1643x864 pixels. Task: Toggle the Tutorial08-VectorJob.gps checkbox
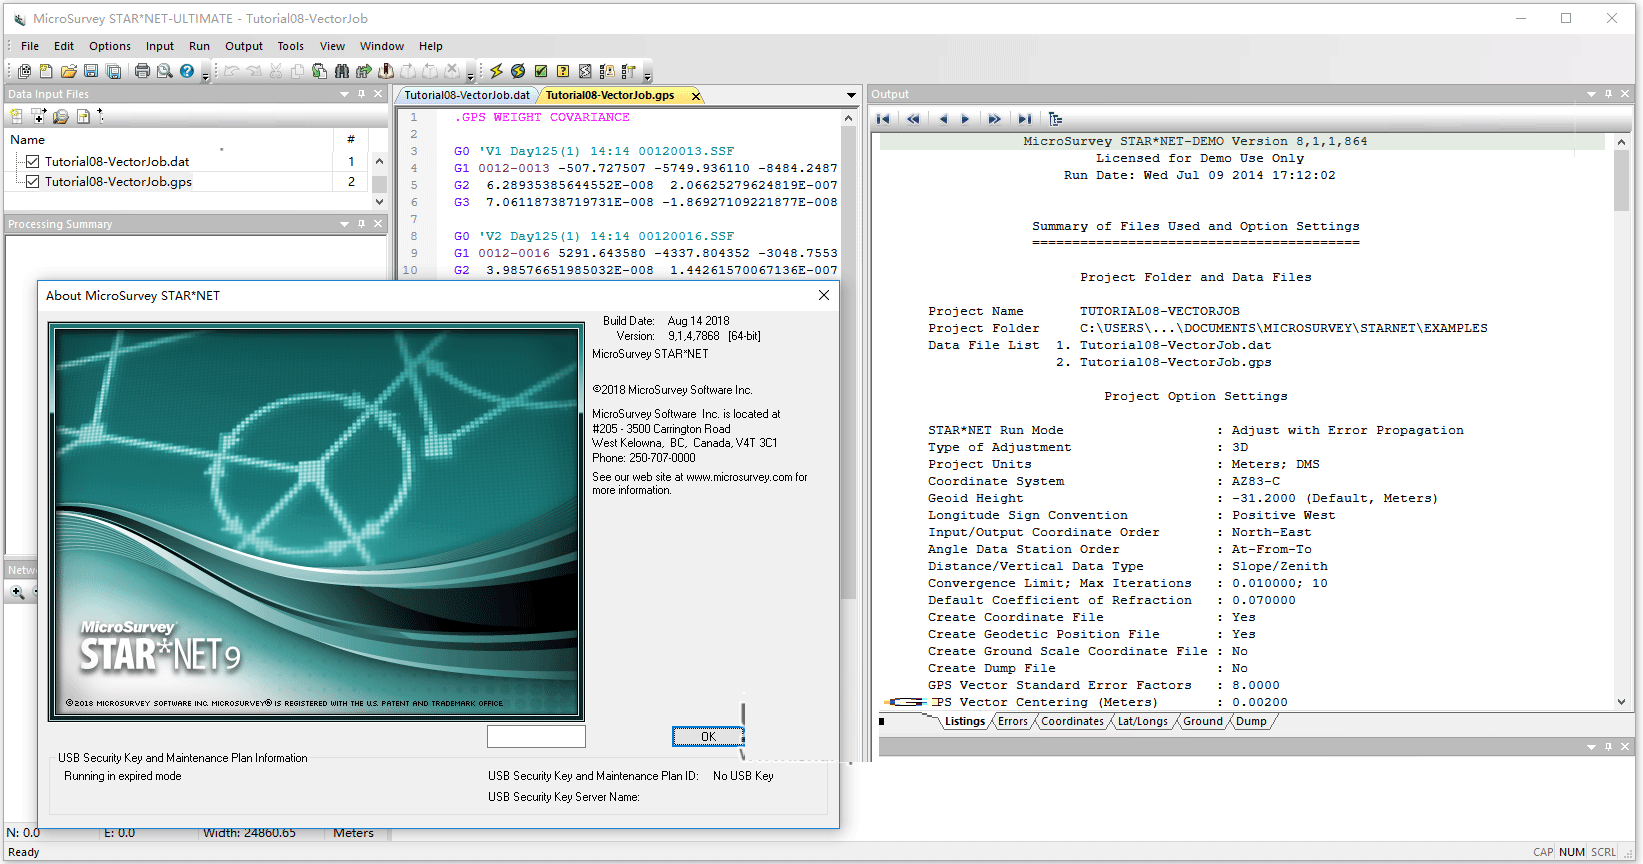pyautogui.click(x=33, y=182)
